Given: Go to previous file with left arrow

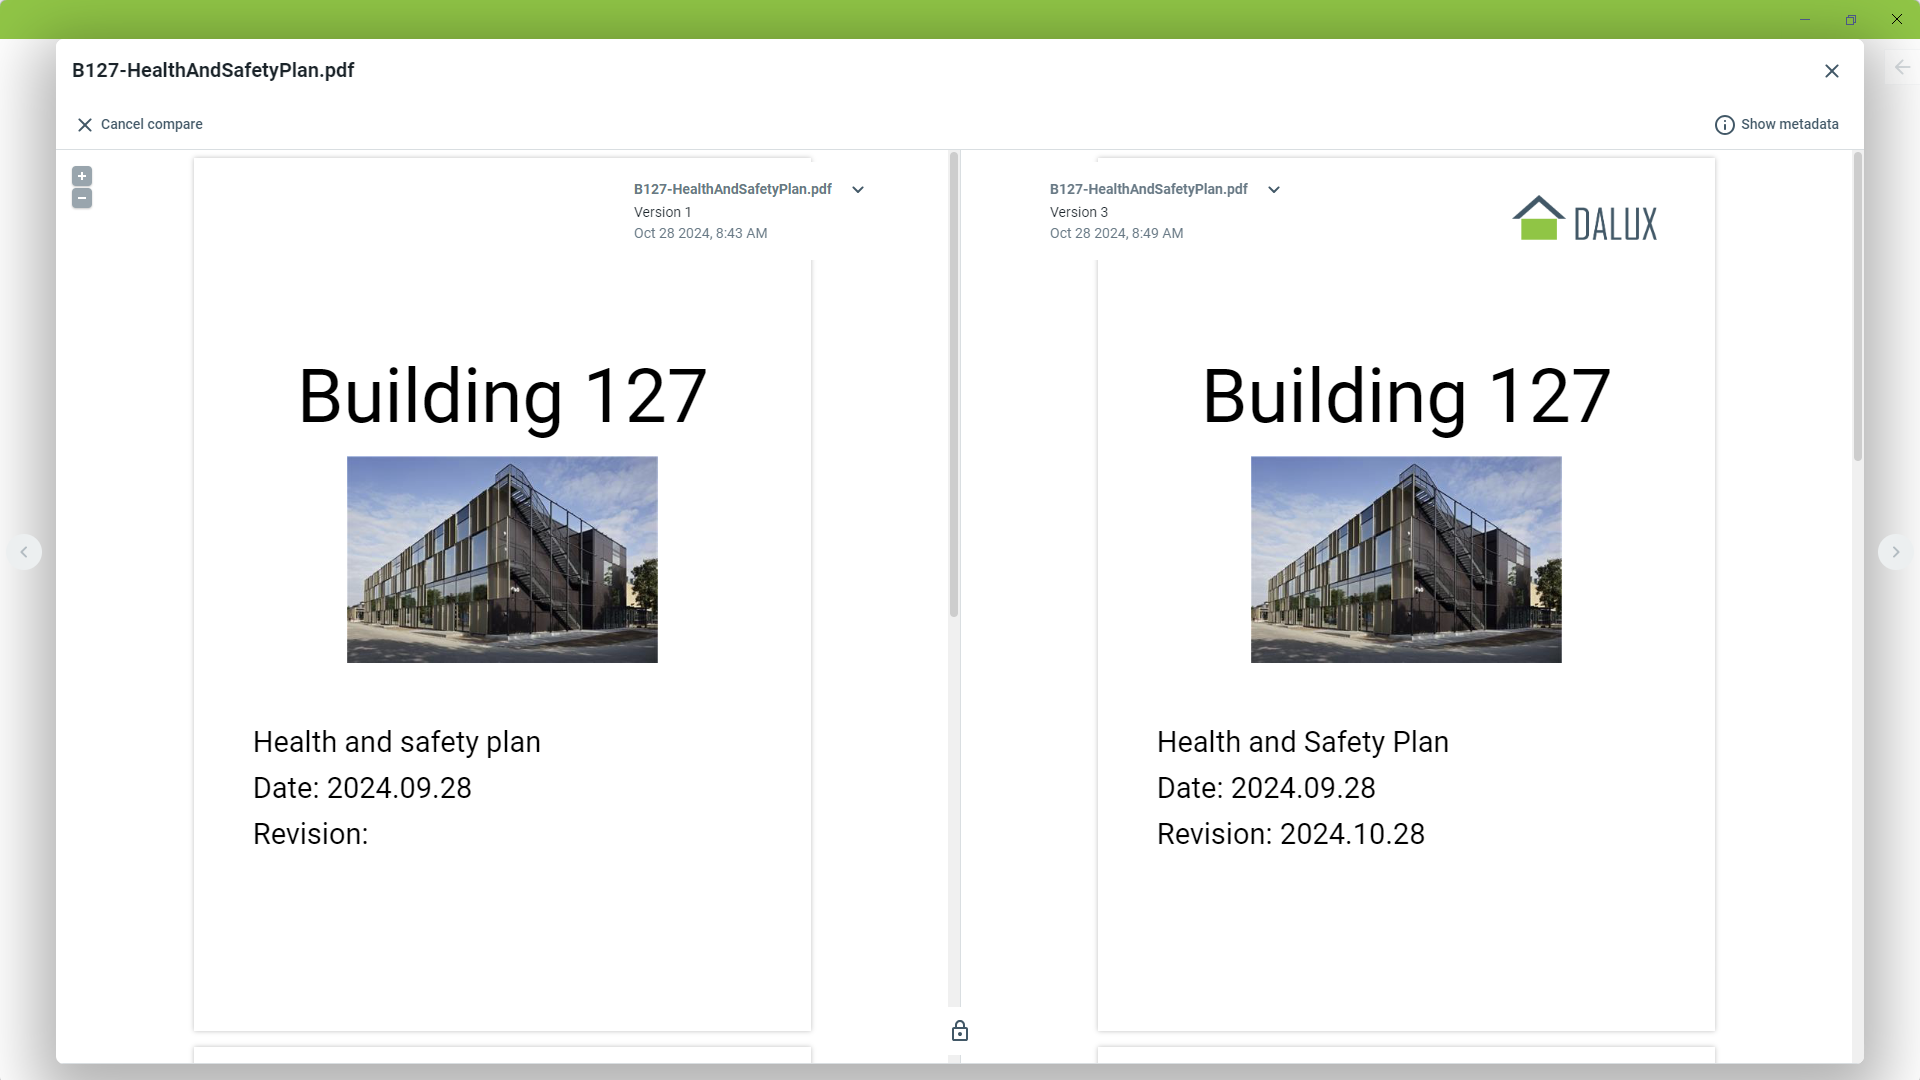Looking at the screenshot, I should pyautogui.click(x=24, y=552).
